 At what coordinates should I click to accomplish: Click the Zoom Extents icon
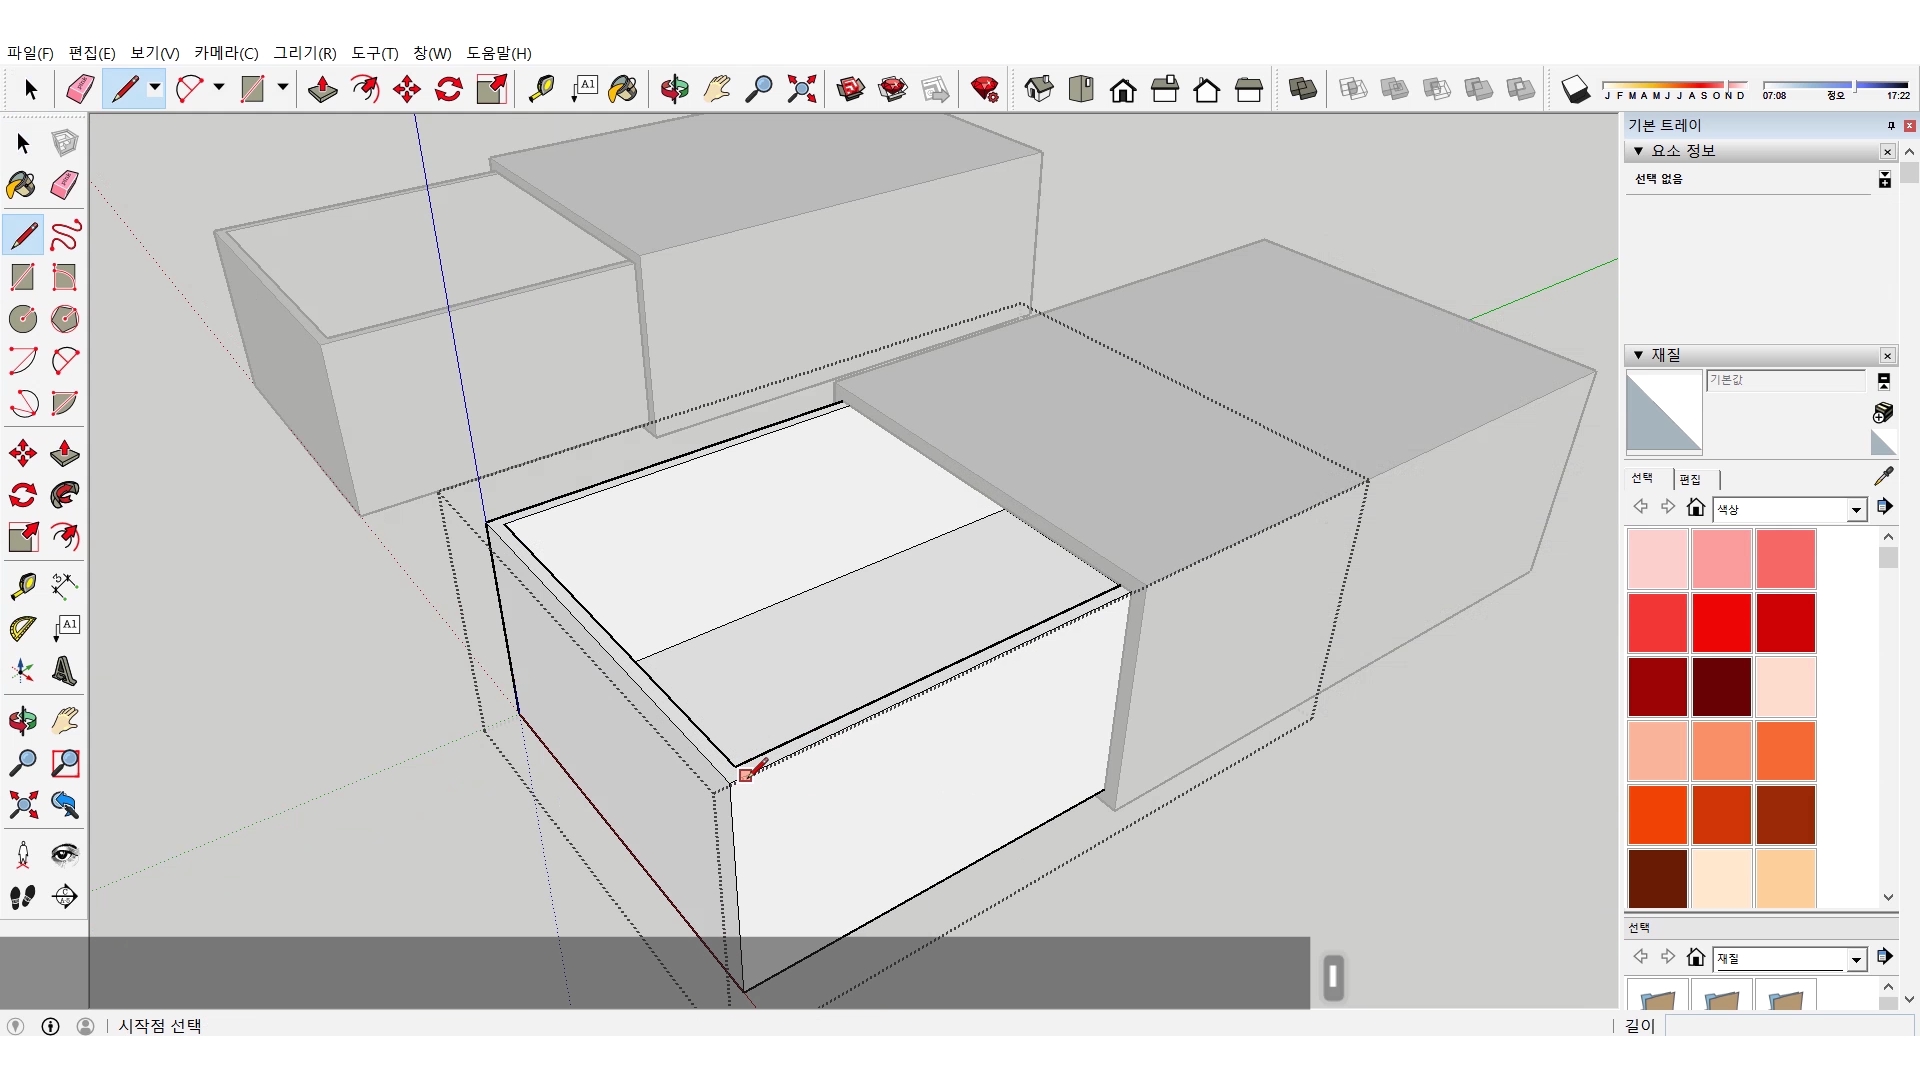801,90
